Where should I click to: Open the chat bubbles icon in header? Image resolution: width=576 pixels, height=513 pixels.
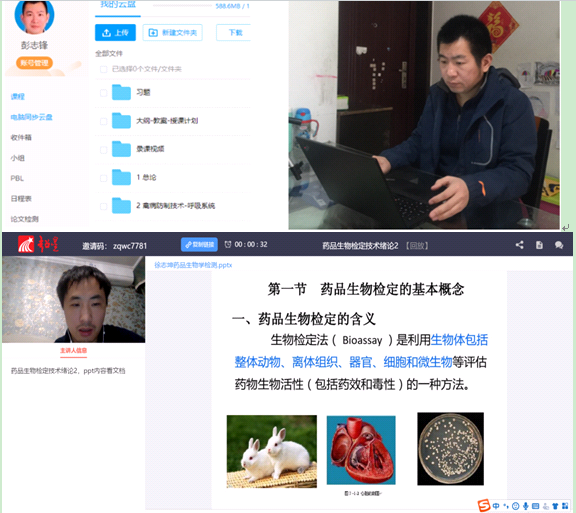[x=559, y=245]
